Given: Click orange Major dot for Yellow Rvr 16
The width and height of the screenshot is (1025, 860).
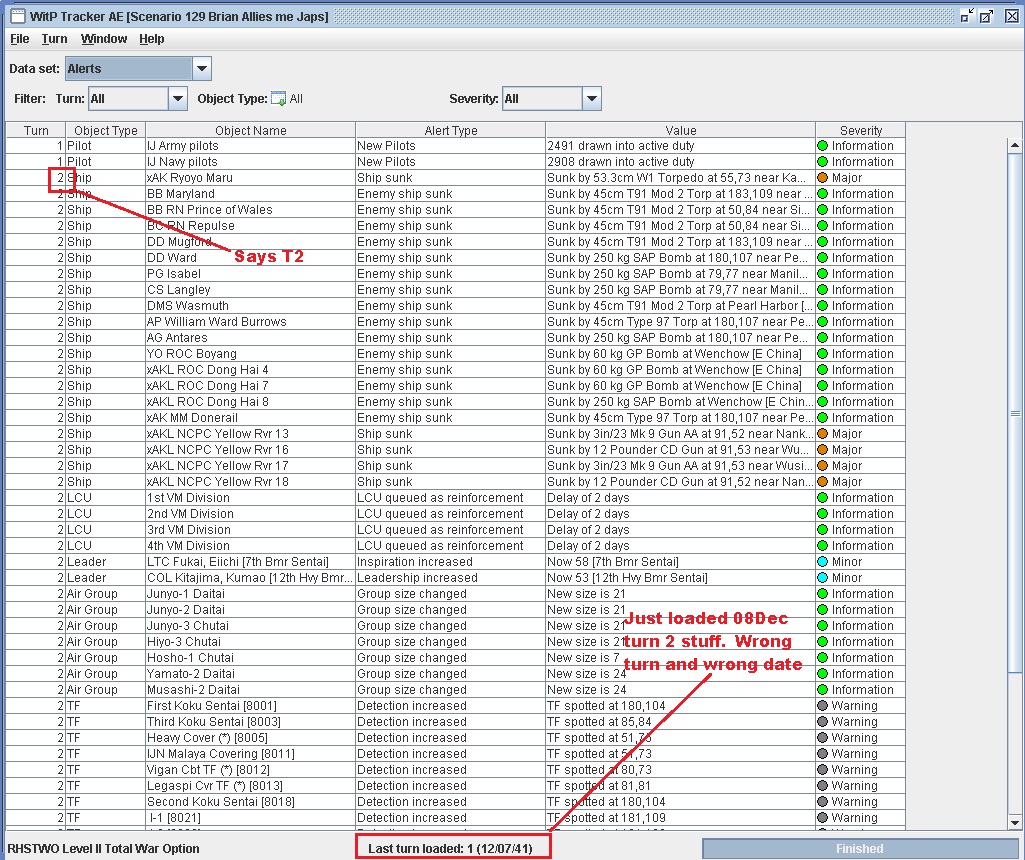Looking at the screenshot, I should (822, 450).
